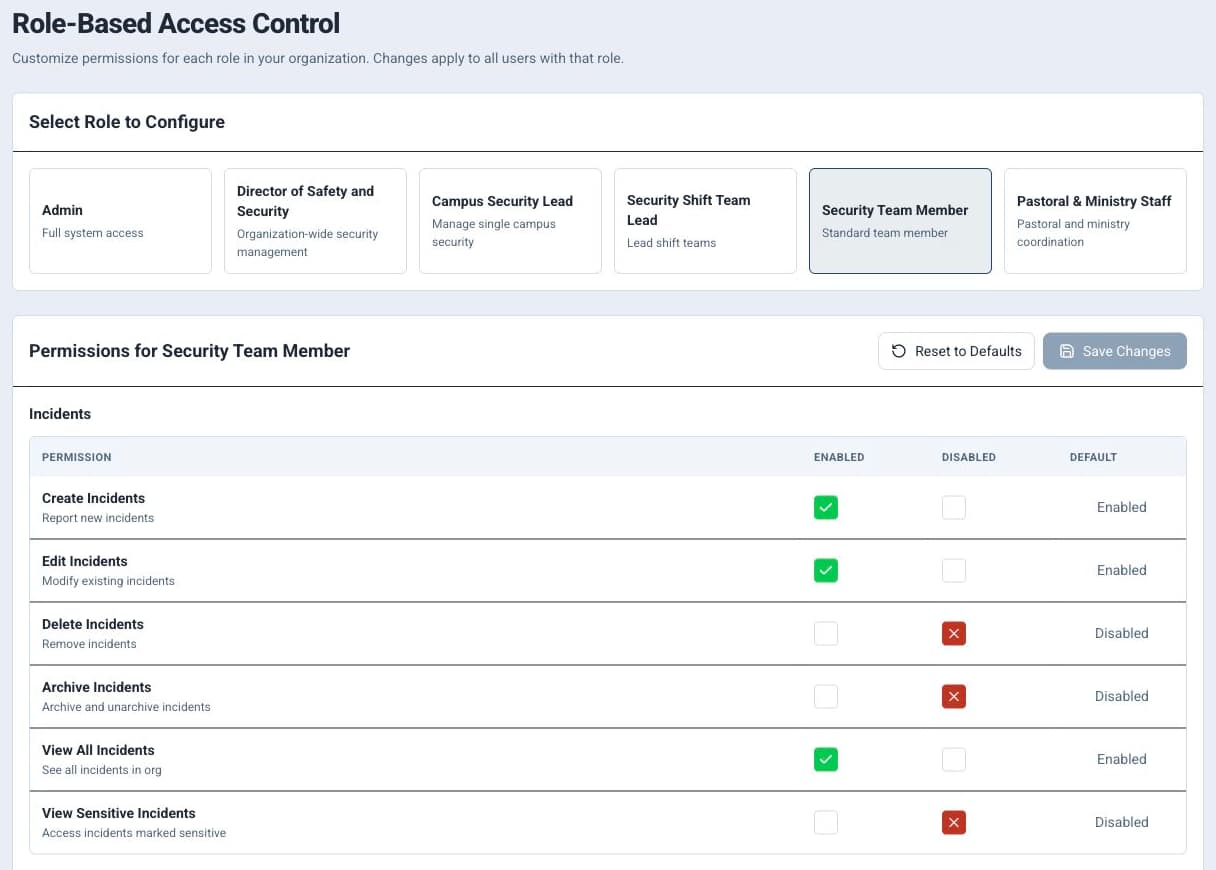Toggle Enabled checkbox for Edit Incidents
Screen dimensions: 1216x870
pyautogui.click(x=826, y=571)
